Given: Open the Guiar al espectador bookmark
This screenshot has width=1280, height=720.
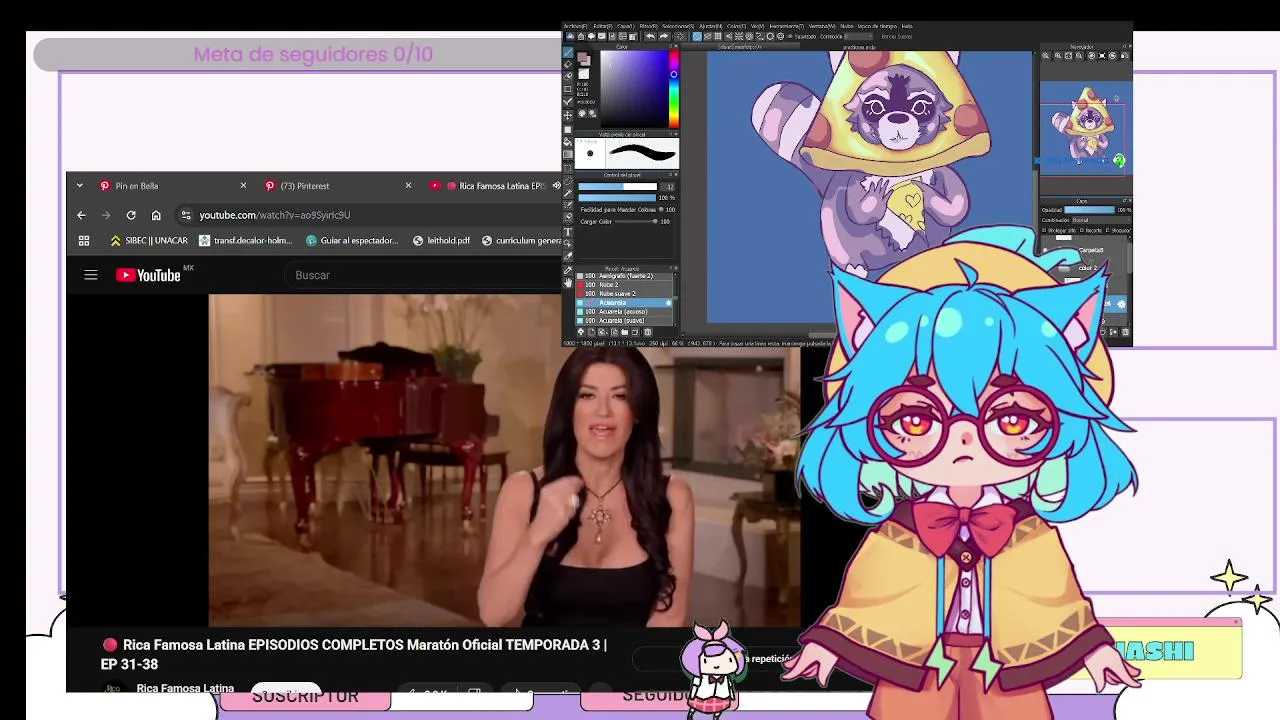Looking at the screenshot, I should tap(352, 241).
